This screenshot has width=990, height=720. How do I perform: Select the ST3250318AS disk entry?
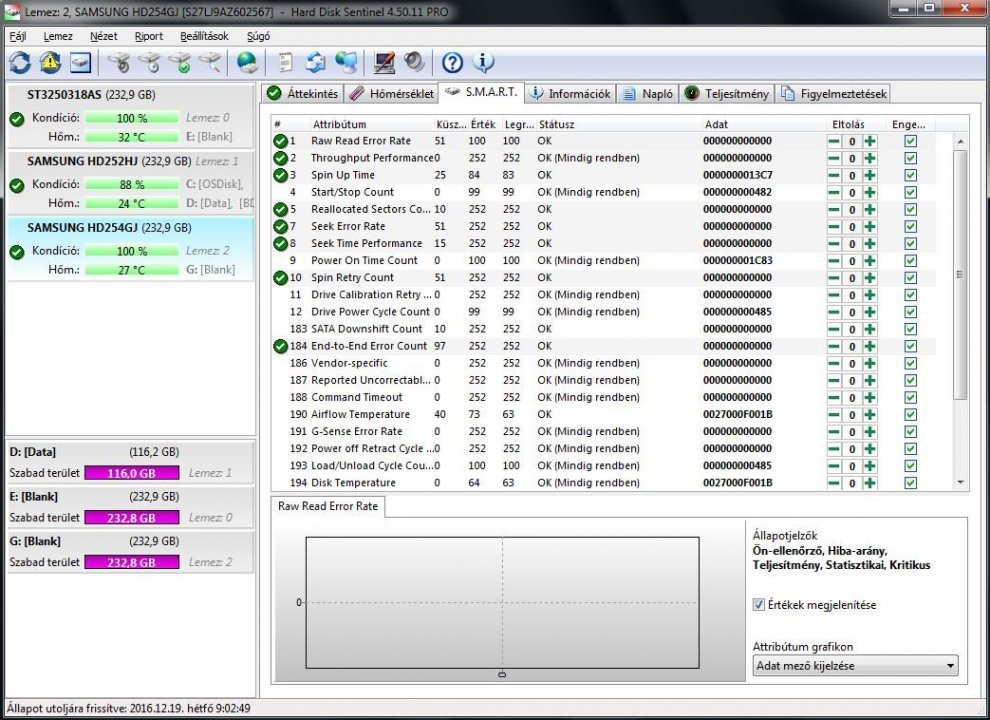pos(130,116)
